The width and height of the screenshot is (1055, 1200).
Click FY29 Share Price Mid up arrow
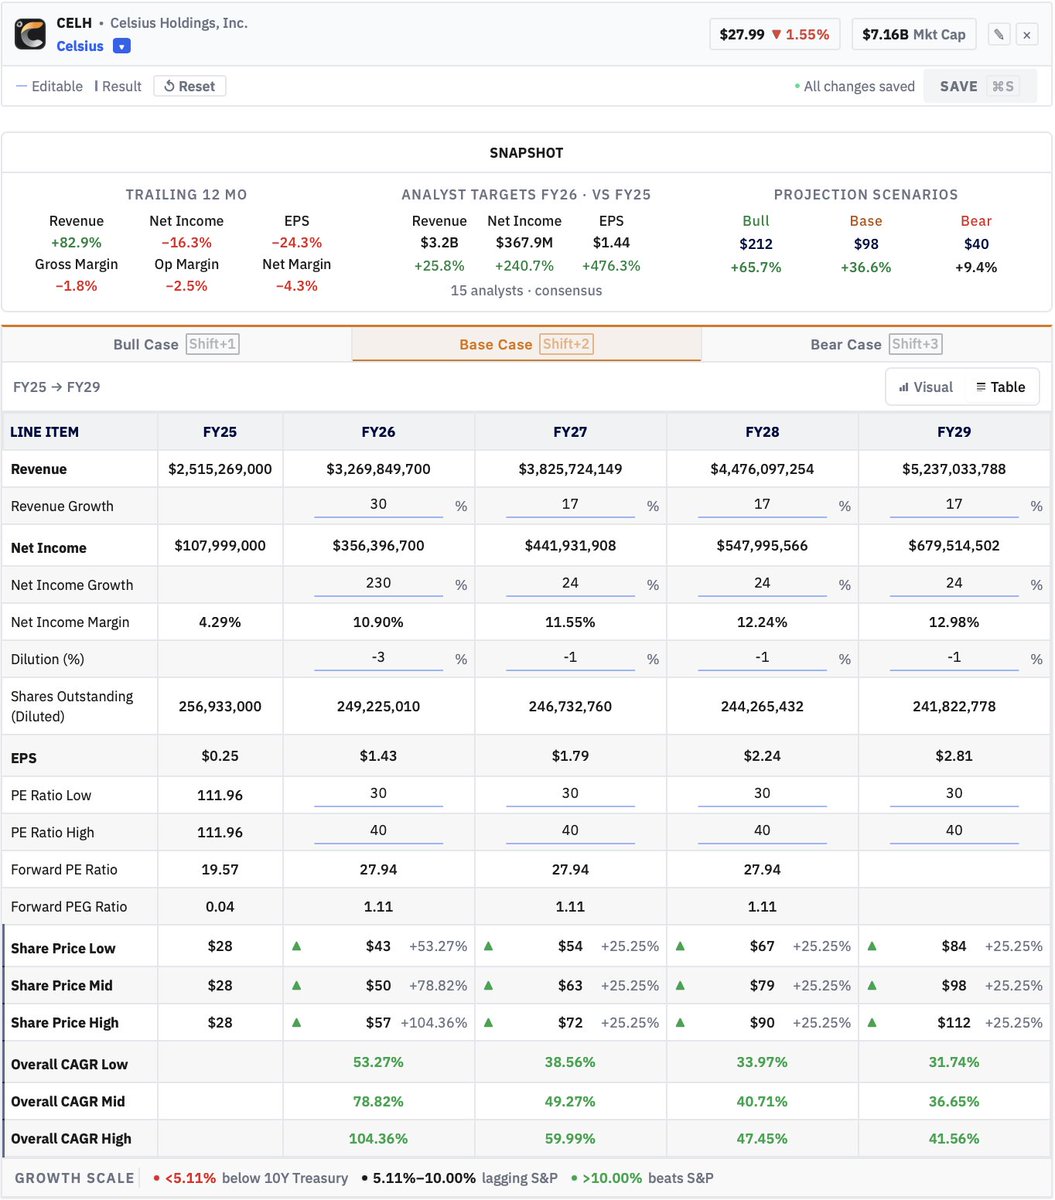tap(873, 984)
